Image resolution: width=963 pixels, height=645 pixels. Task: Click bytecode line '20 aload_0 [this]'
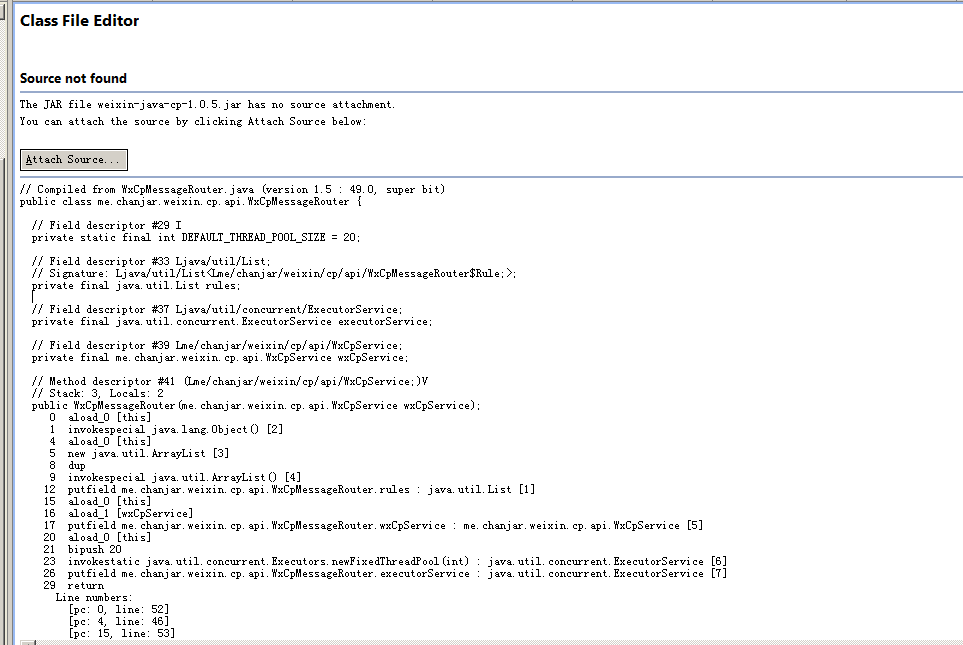pos(97,538)
